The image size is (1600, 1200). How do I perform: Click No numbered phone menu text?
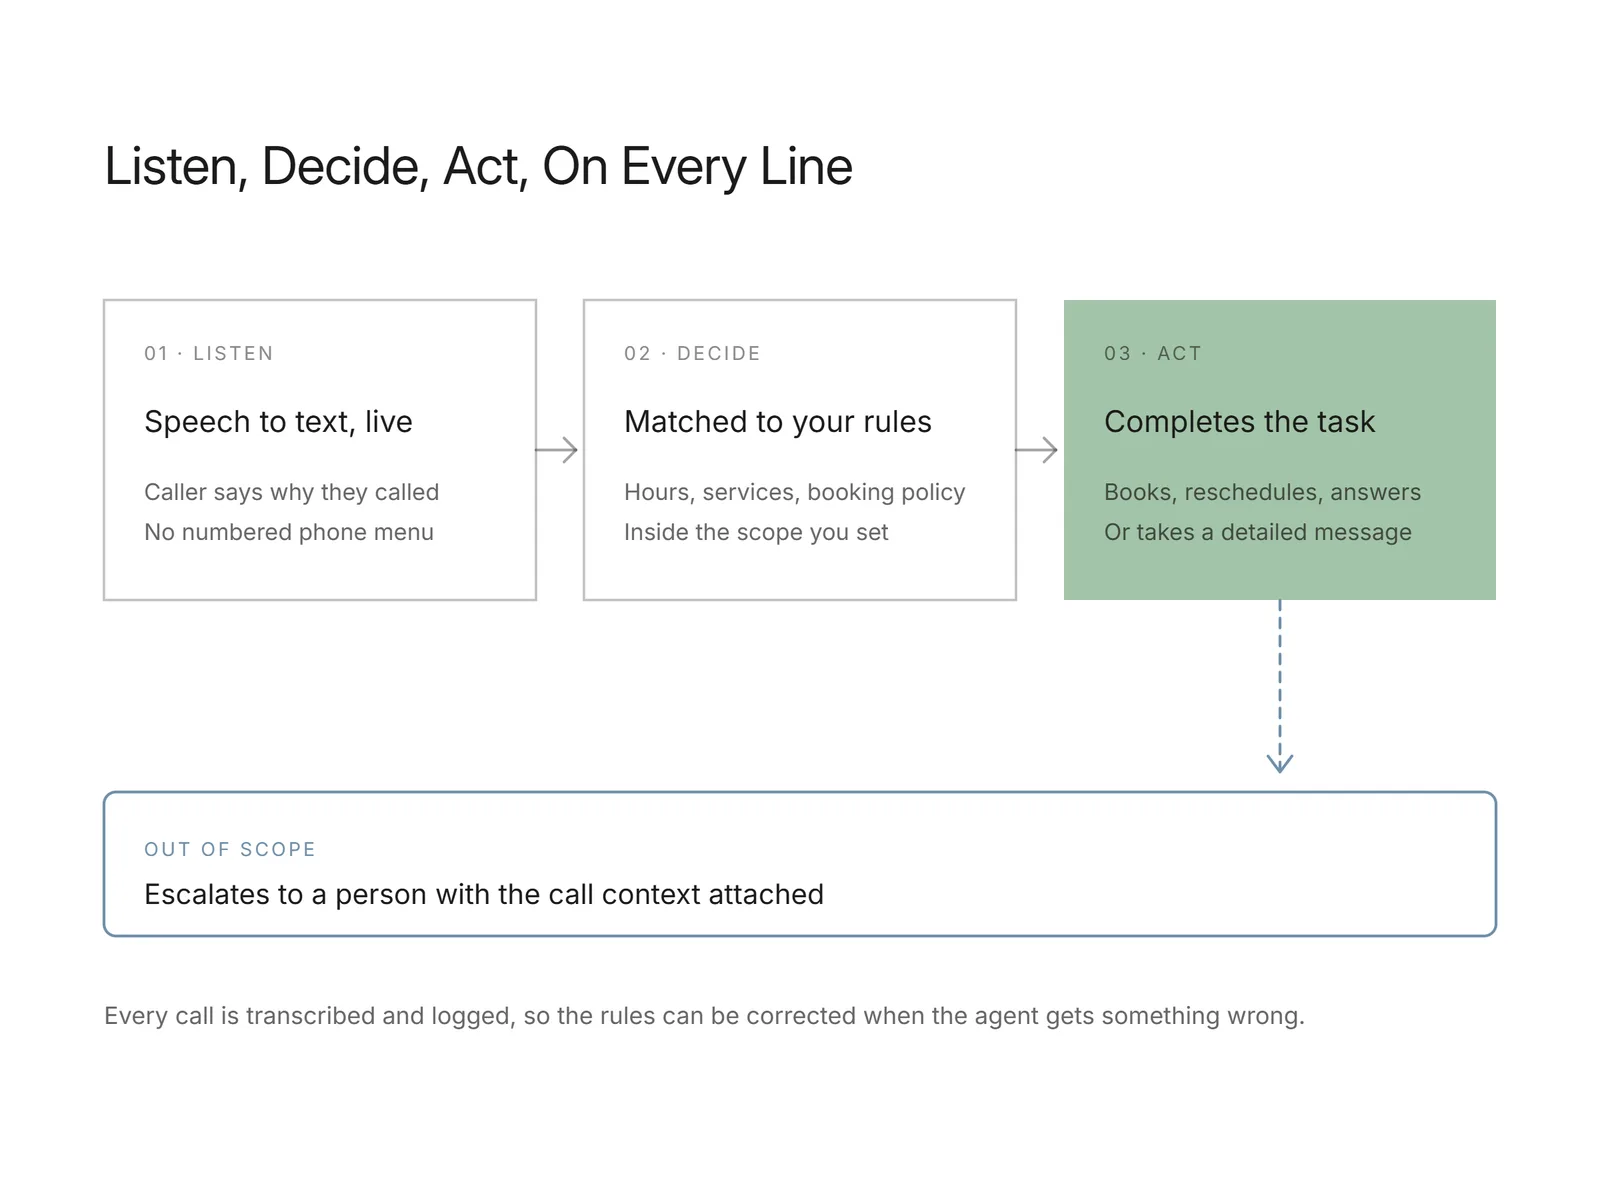tap(288, 532)
